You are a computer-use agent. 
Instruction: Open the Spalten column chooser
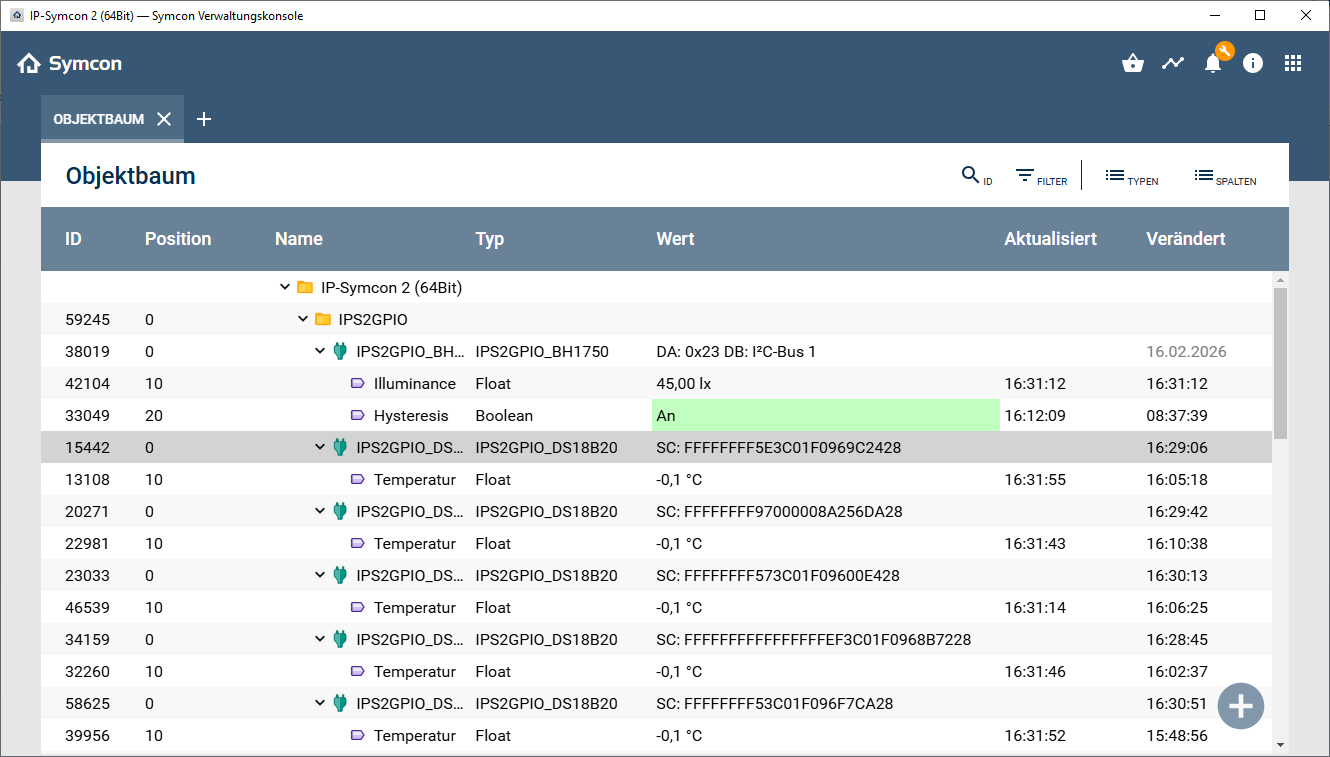pos(1225,176)
